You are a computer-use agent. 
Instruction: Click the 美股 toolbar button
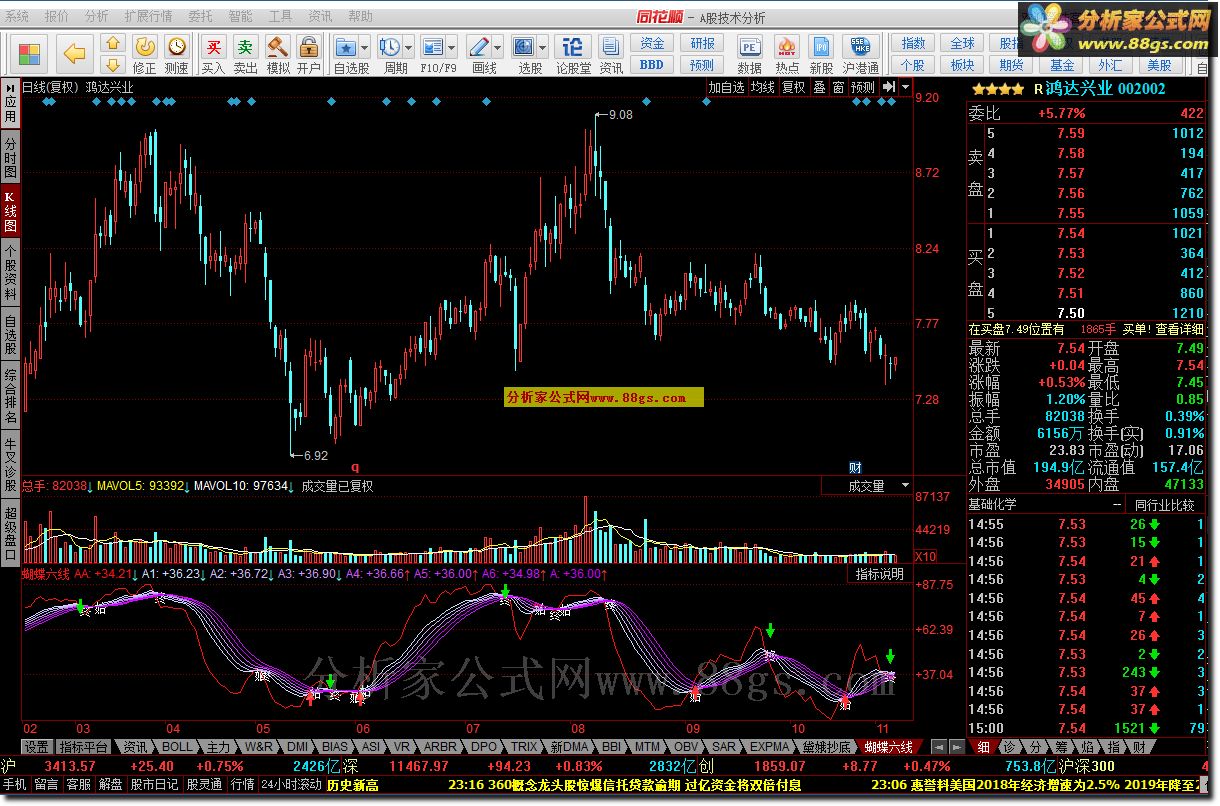click(1159, 65)
